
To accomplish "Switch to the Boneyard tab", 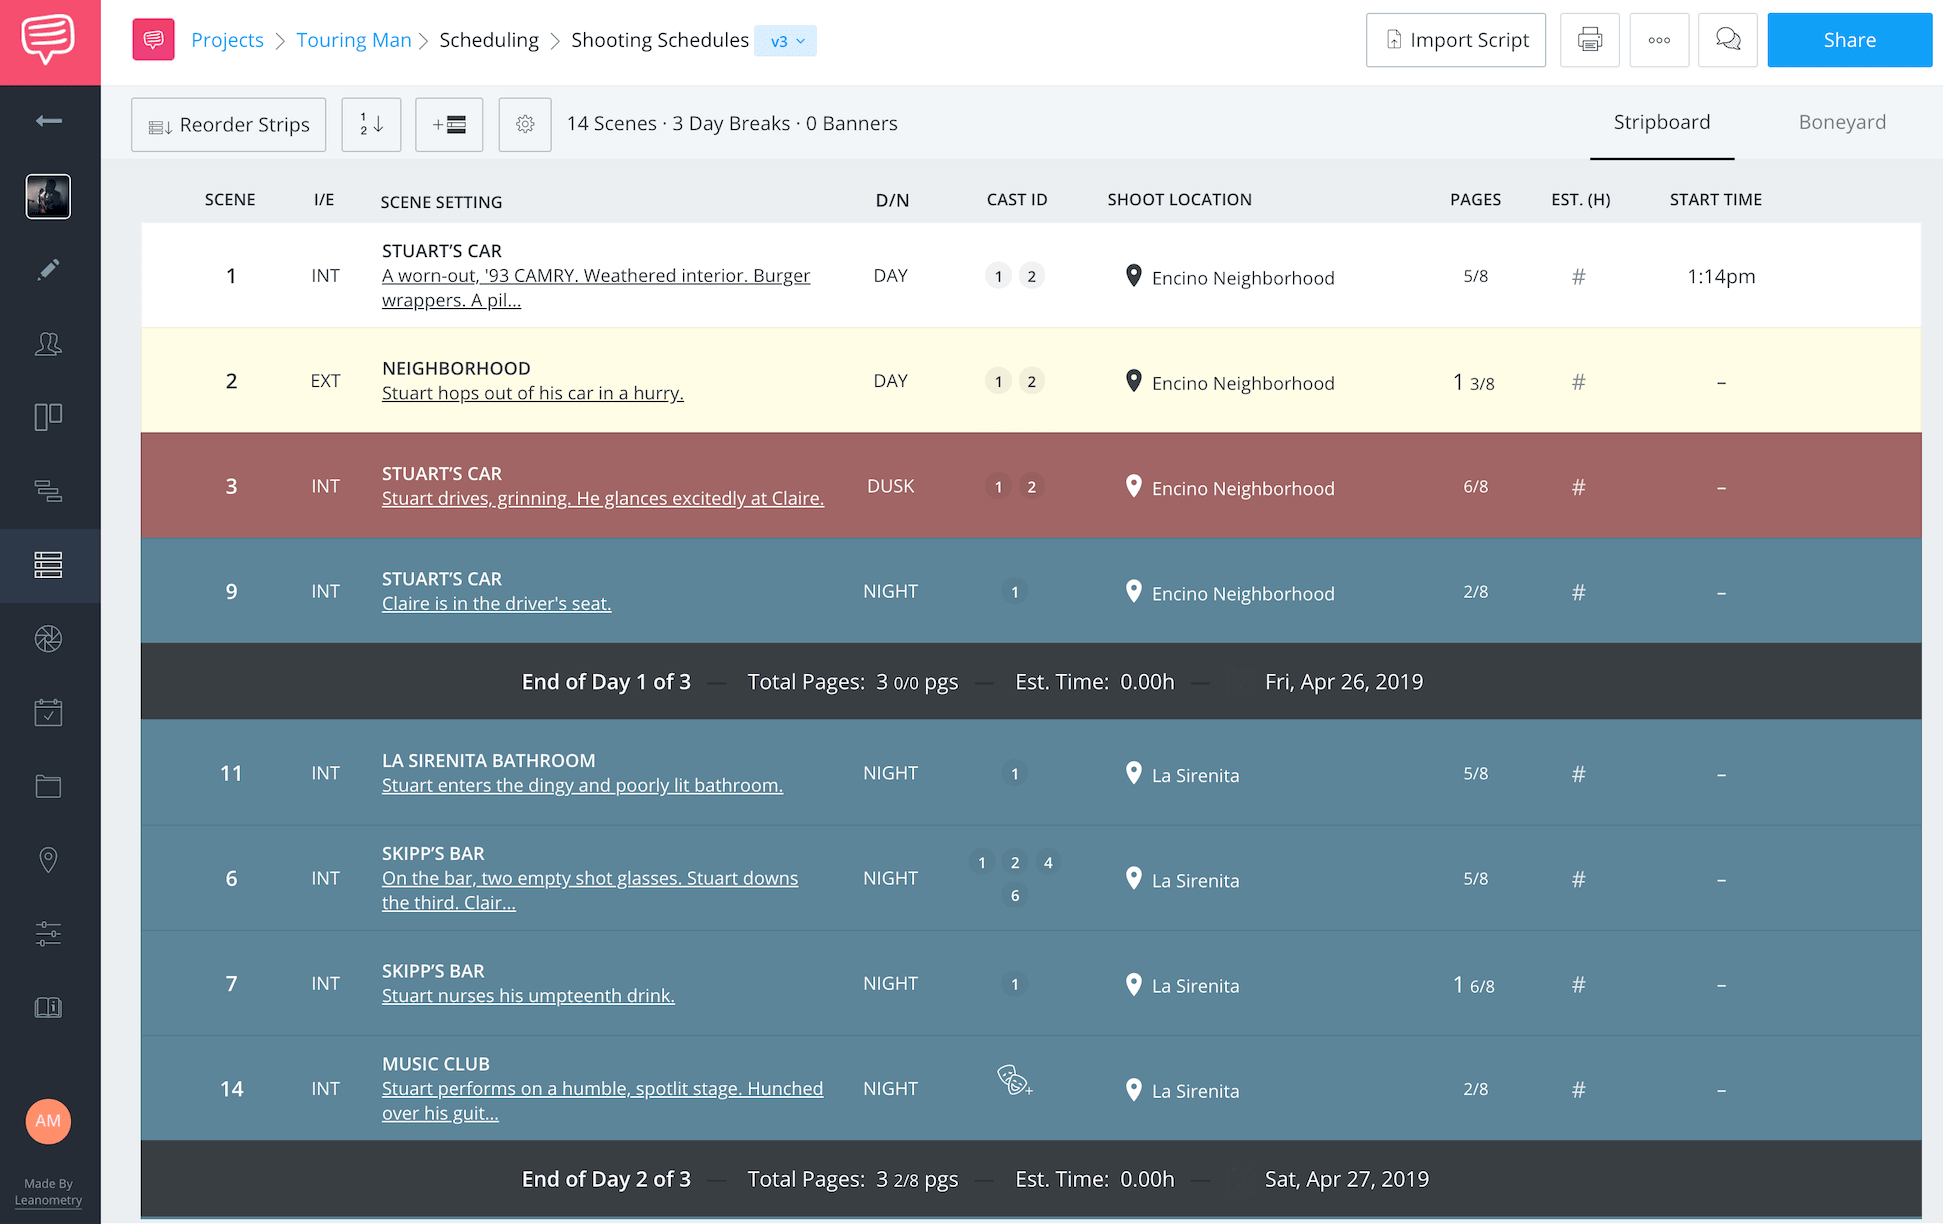I will pyautogui.click(x=1842, y=122).
